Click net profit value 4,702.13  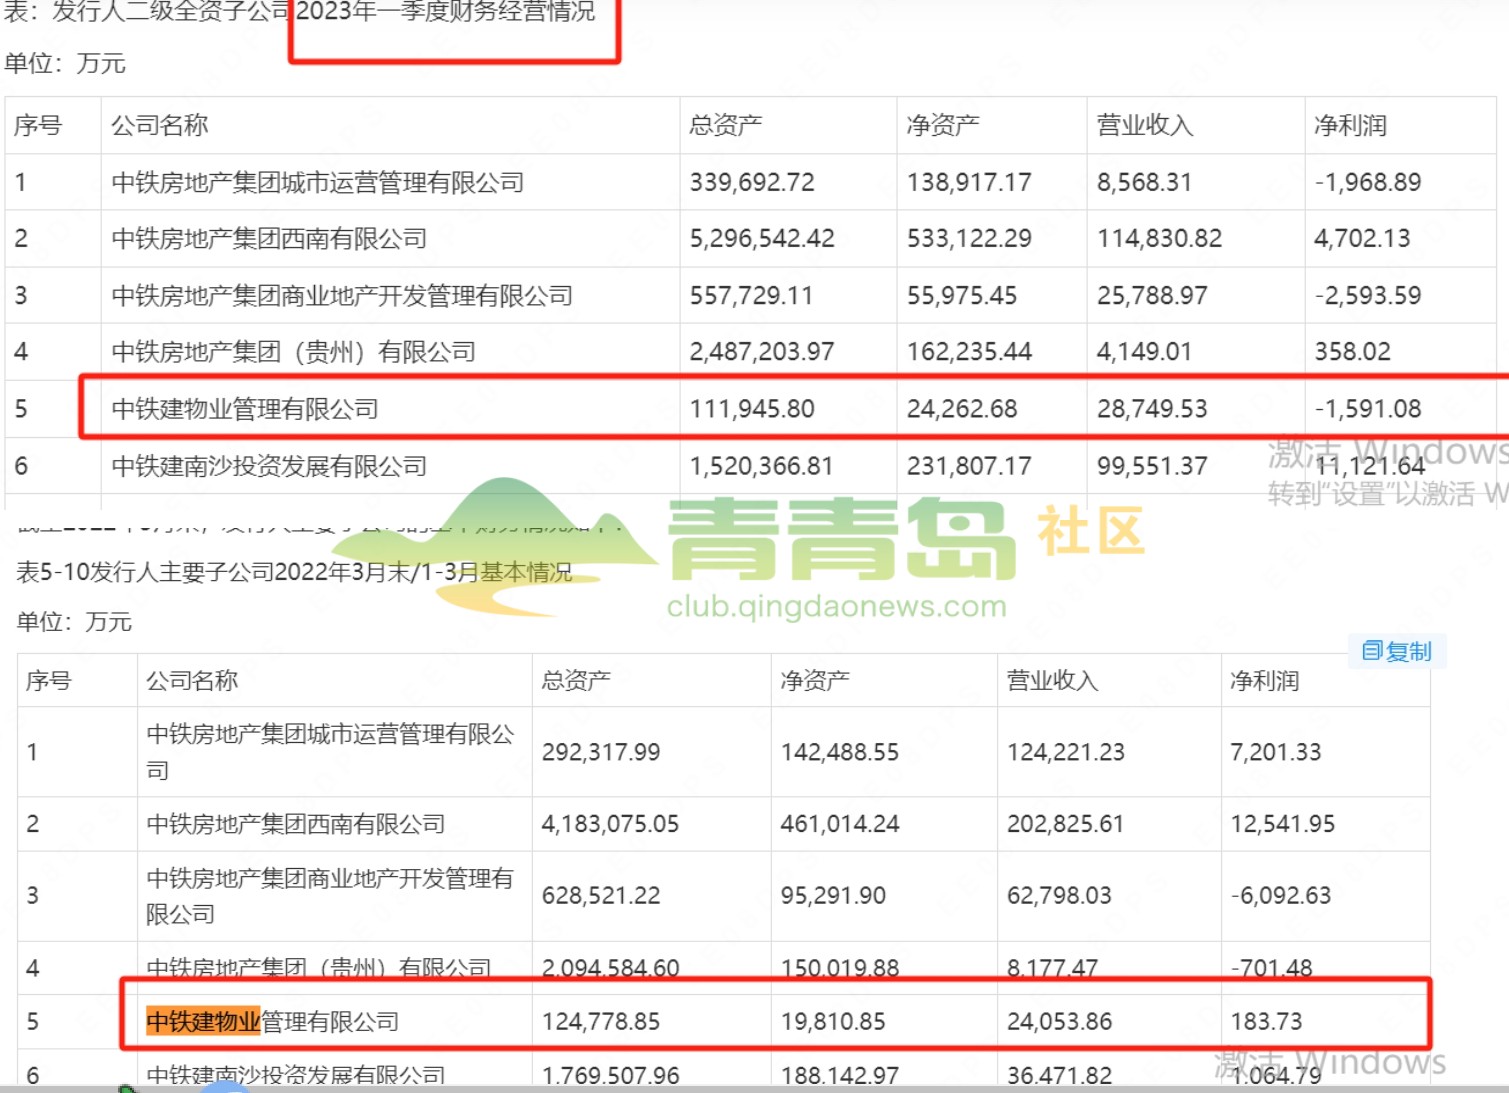tap(1362, 239)
